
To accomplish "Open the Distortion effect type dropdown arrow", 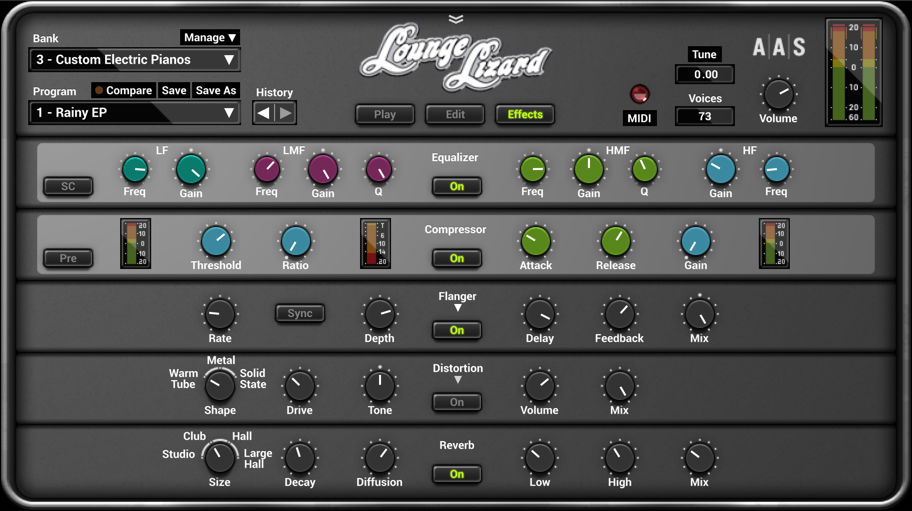I will (458, 380).
